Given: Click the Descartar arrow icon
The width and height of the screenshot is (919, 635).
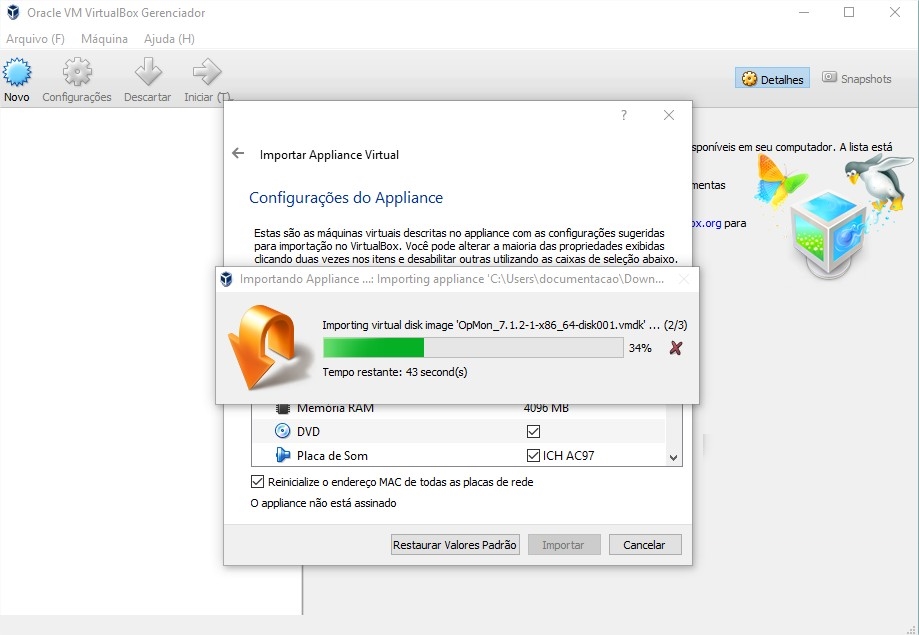Looking at the screenshot, I should (x=148, y=74).
